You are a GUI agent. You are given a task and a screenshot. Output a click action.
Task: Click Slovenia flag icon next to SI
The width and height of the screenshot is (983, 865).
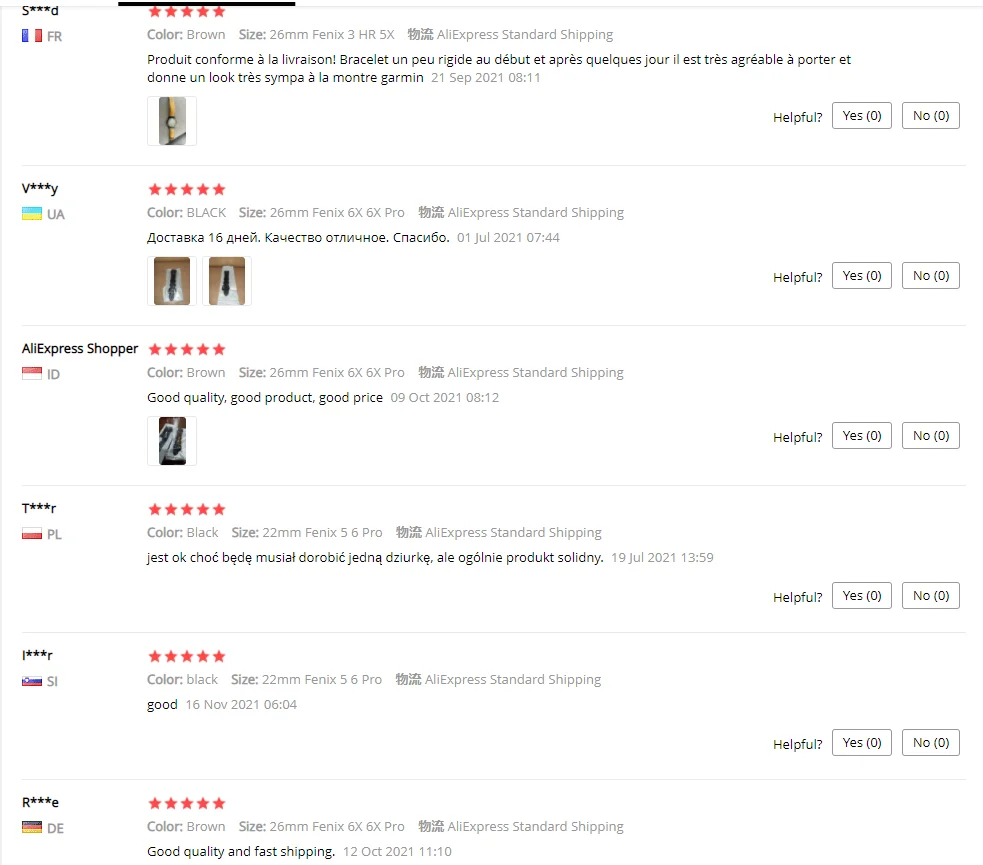pos(32,681)
